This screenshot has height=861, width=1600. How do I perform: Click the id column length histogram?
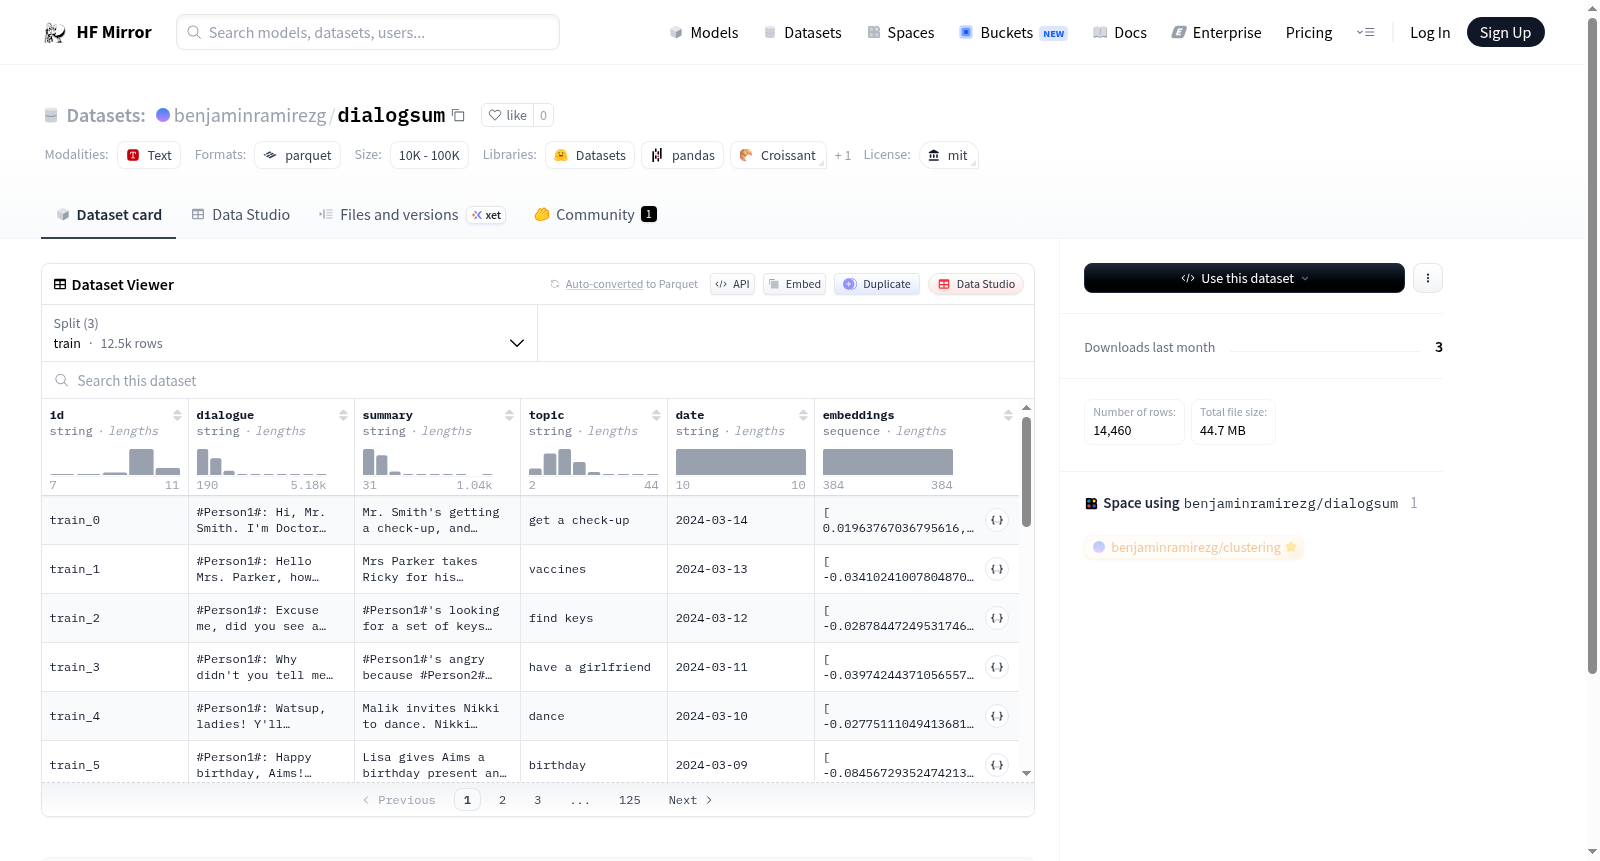pyautogui.click(x=115, y=462)
